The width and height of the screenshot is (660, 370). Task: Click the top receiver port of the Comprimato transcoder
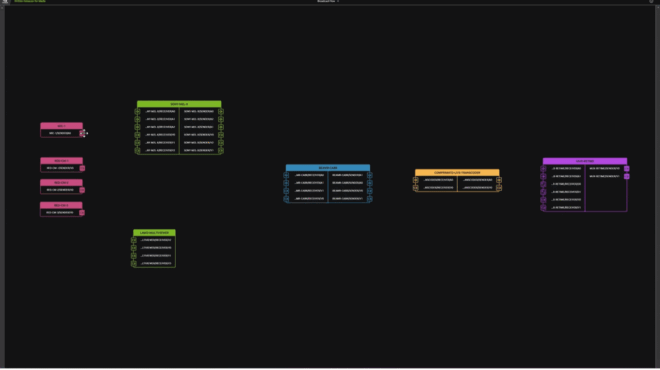pyautogui.click(x=415, y=180)
